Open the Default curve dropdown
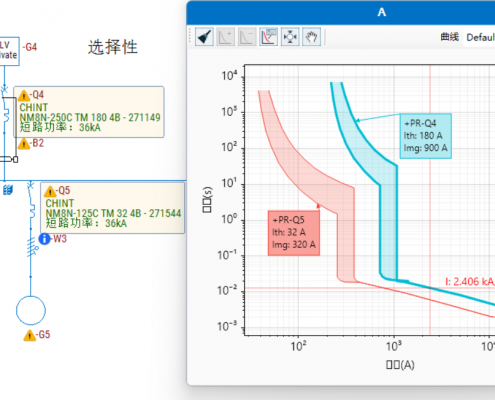 [x=479, y=37]
